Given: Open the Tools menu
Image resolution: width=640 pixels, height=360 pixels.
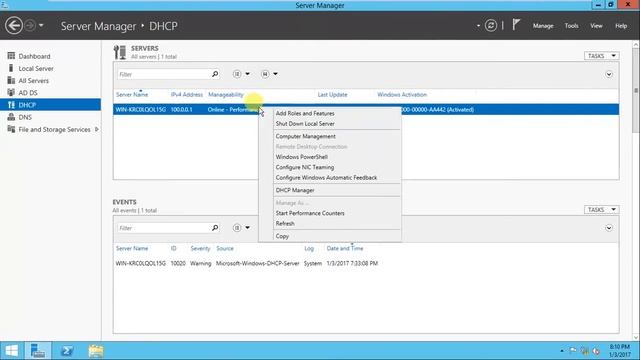Looking at the screenshot, I should [x=571, y=26].
